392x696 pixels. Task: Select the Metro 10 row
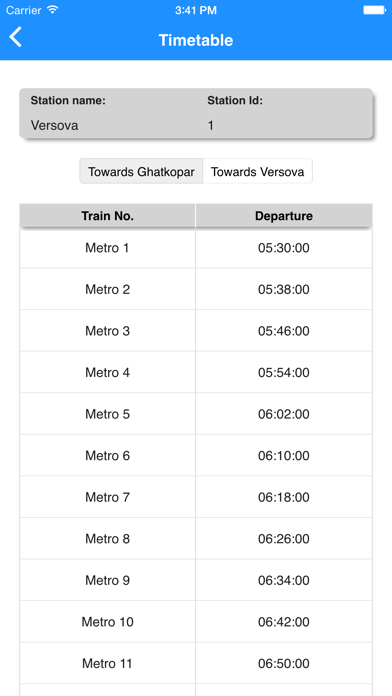pos(196,622)
